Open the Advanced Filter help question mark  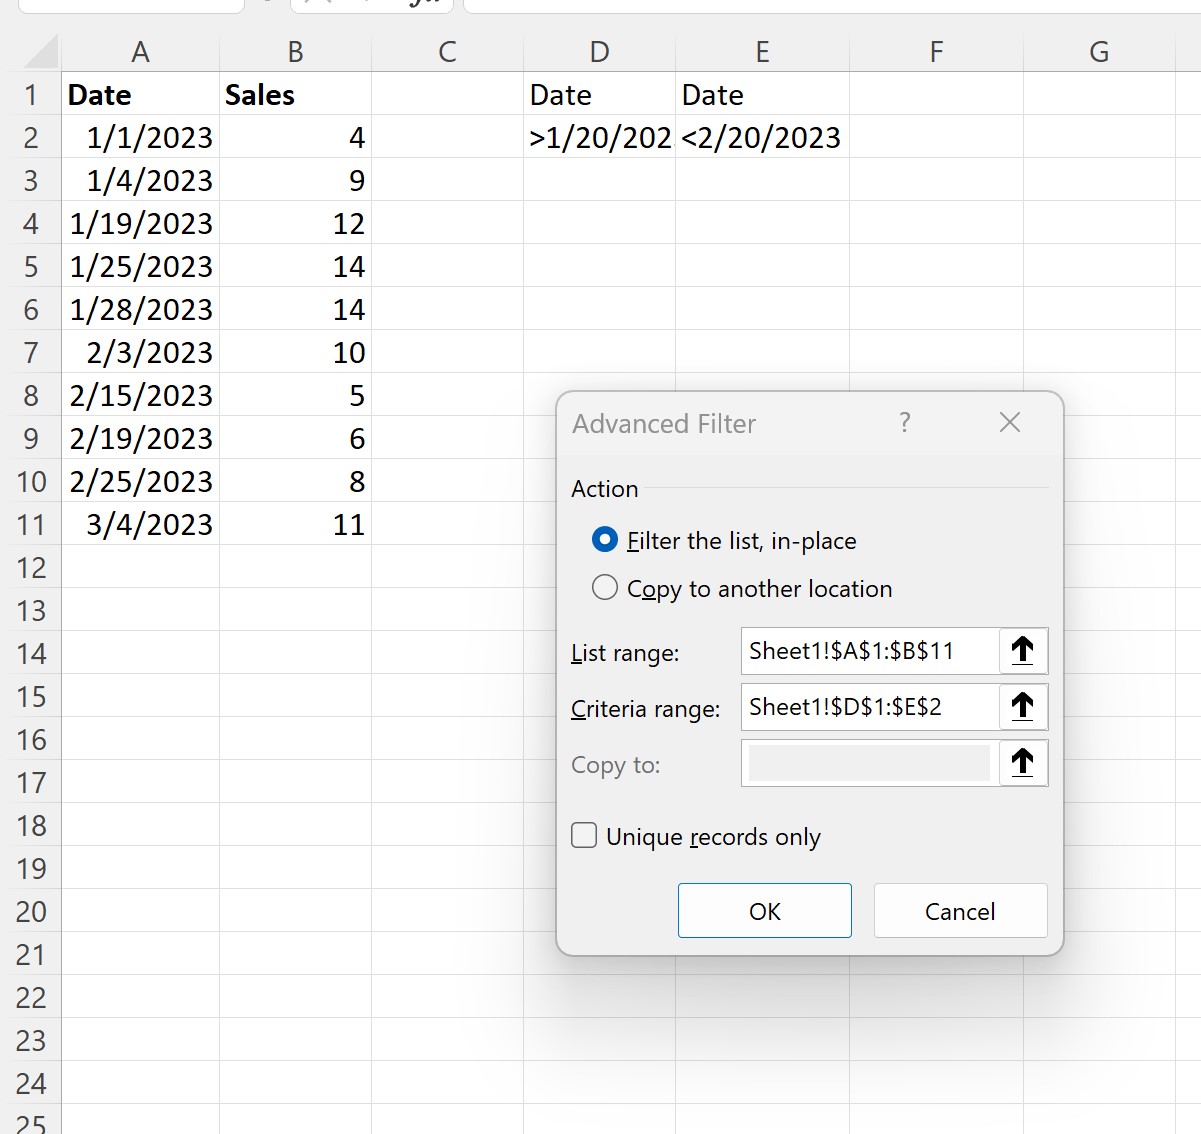[x=905, y=423]
